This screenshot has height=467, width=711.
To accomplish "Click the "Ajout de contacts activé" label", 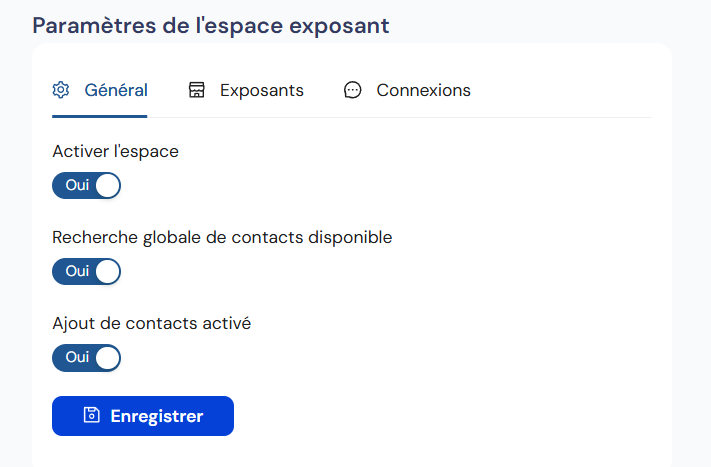I will coord(151,324).
